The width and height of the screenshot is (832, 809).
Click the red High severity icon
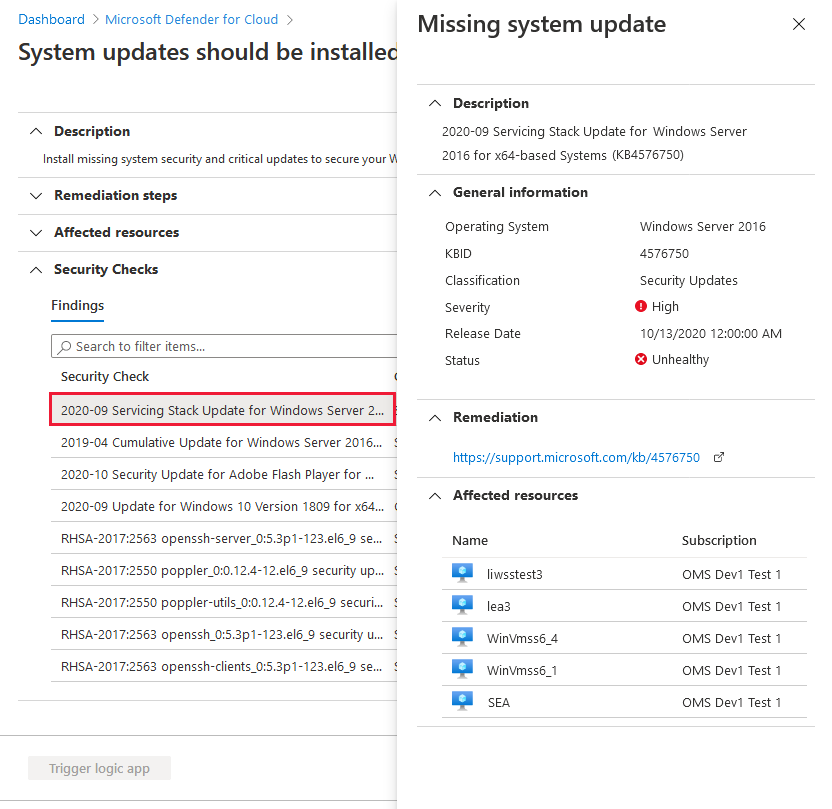click(640, 306)
